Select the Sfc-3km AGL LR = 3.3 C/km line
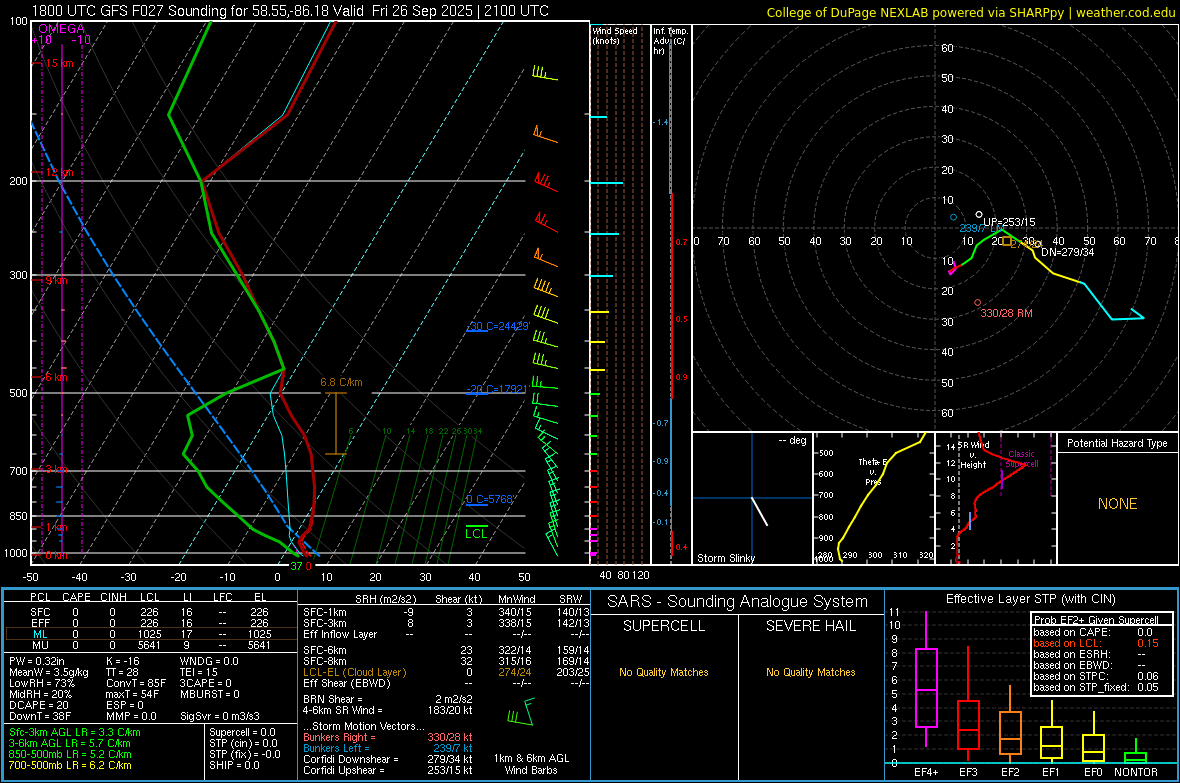1180x783 pixels. (x=75, y=732)
